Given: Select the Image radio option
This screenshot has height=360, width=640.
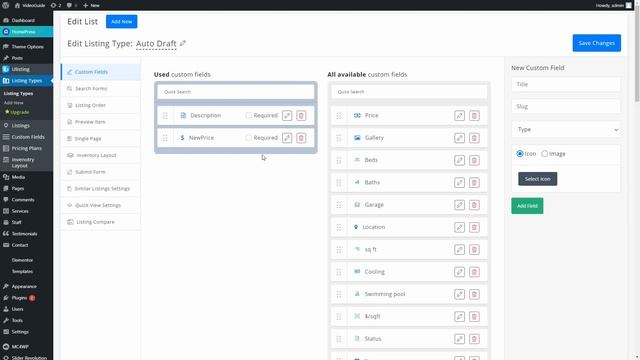Looking at the screenshot, I should (x=544, y=154).
